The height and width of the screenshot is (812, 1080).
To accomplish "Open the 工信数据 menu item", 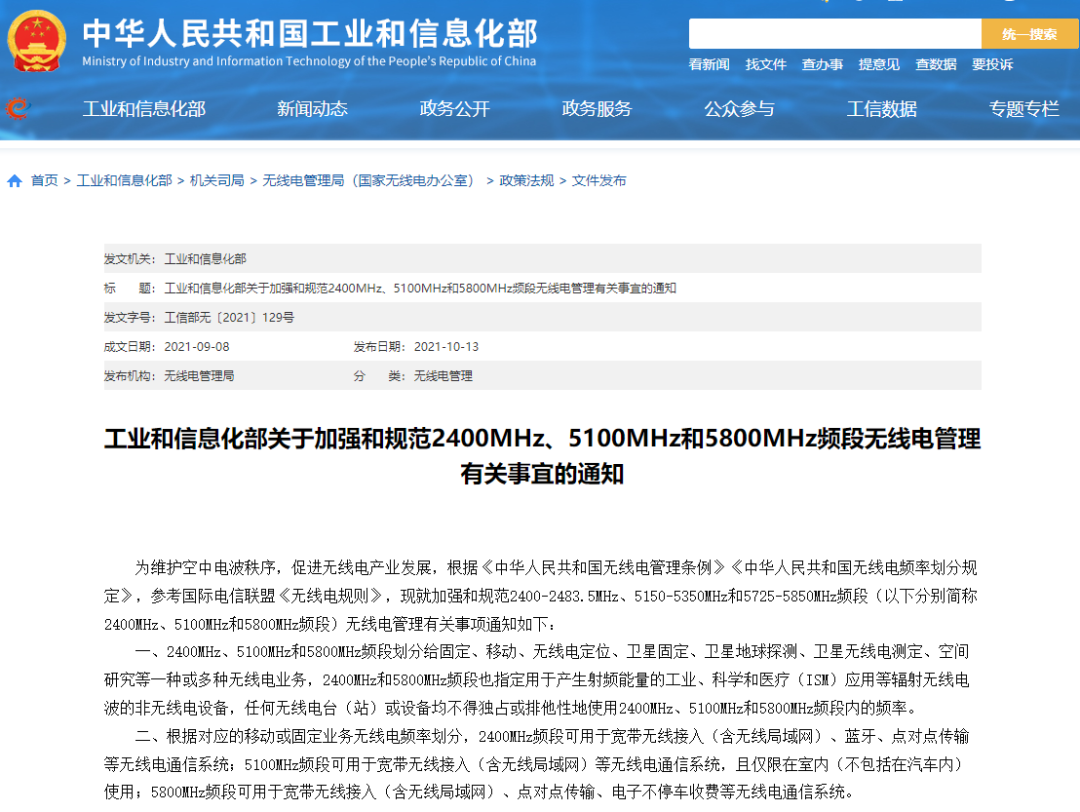I will coord(882,109).
